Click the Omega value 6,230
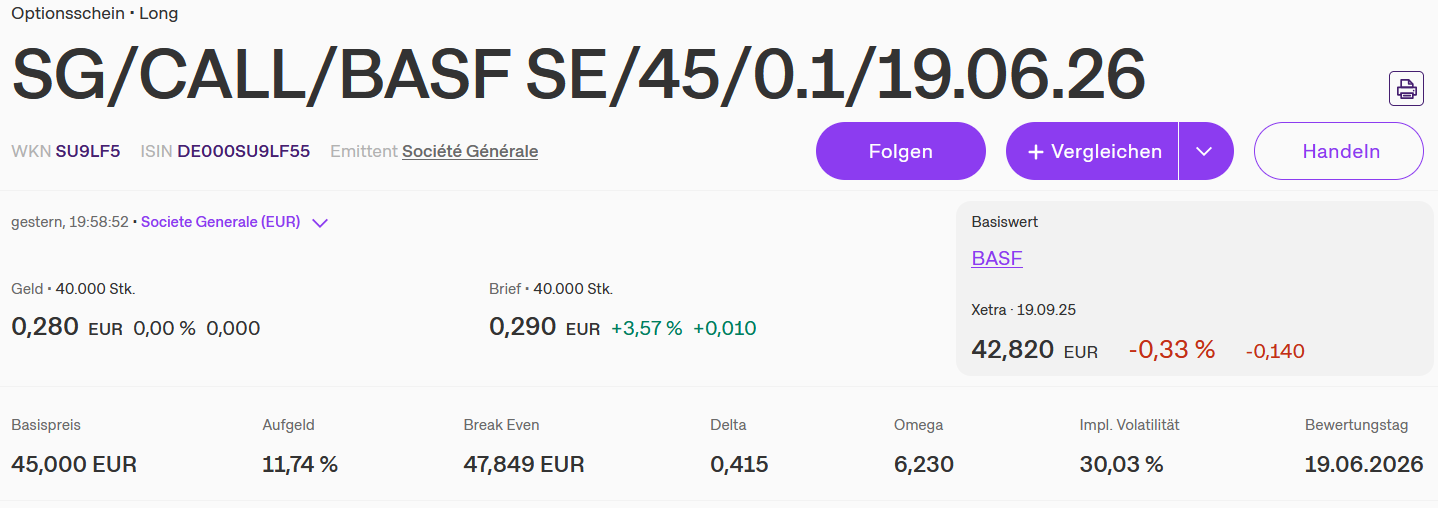This screenshot has height=508, width=1438. pyautogui.click(x=924, y=465)
